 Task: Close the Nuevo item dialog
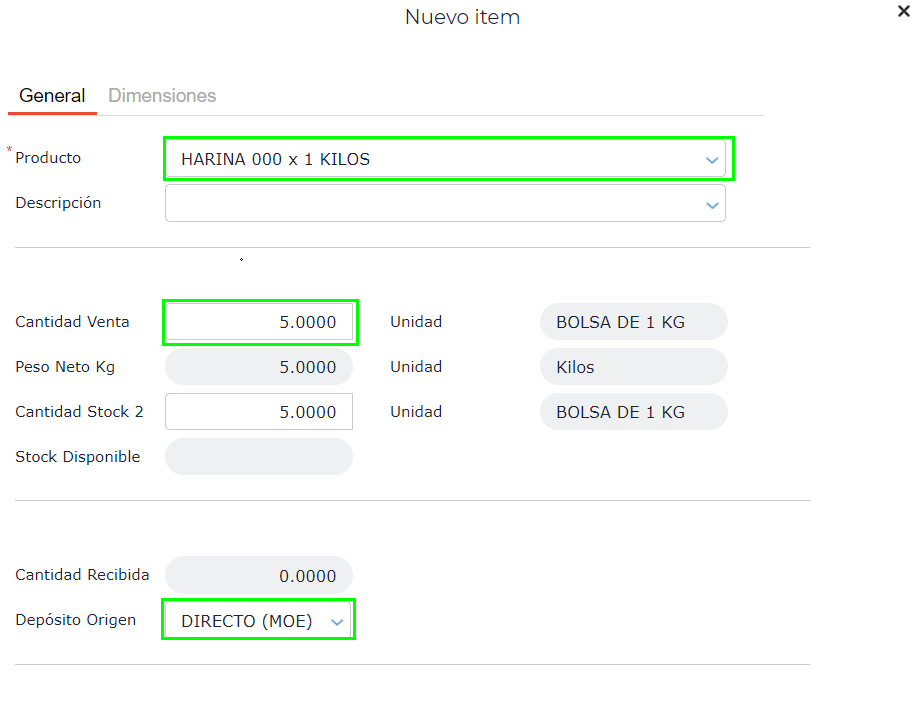pos(904,12)
